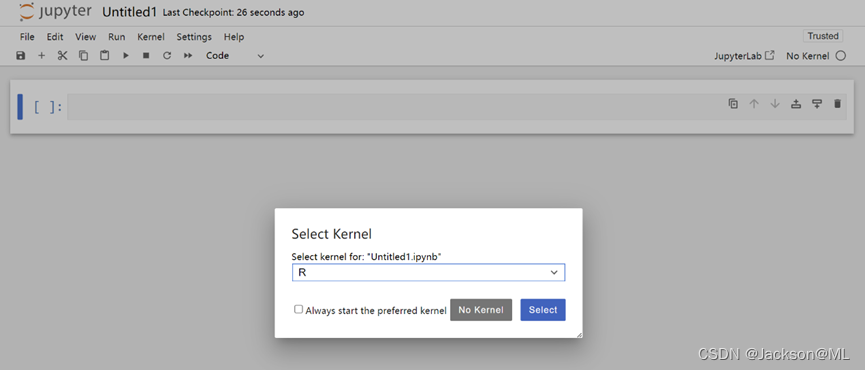Move the cell down with the arrow icon

tap(775, 103)
